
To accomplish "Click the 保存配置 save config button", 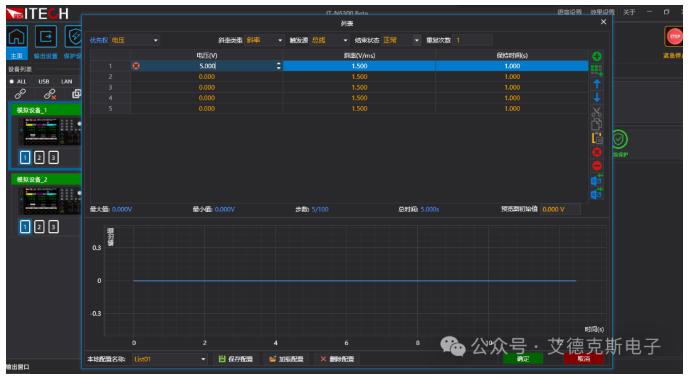I will (x=236, y=359).
